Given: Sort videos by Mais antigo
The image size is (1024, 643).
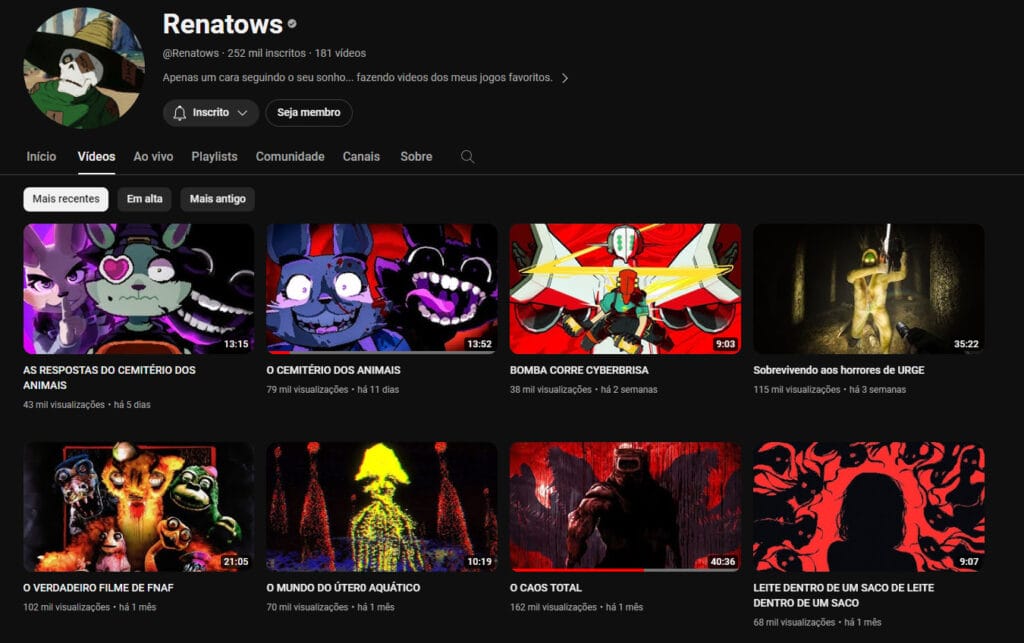Looking at the screenshot, I should point(217,199).
